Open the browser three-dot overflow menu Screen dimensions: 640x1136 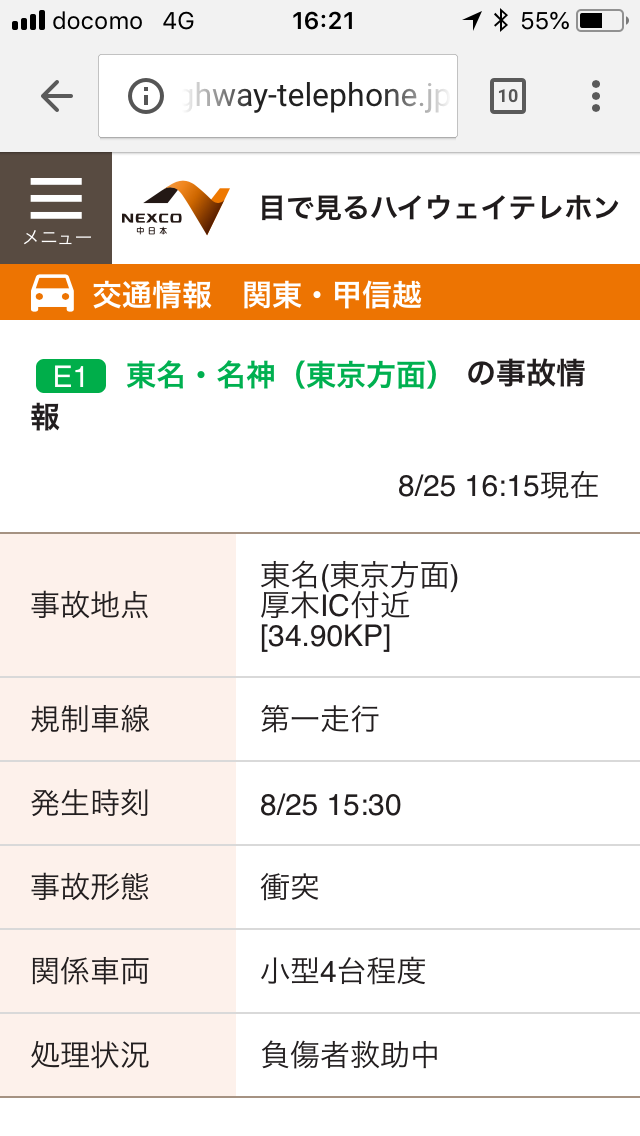pyautogui.click(x=596, y=96)
